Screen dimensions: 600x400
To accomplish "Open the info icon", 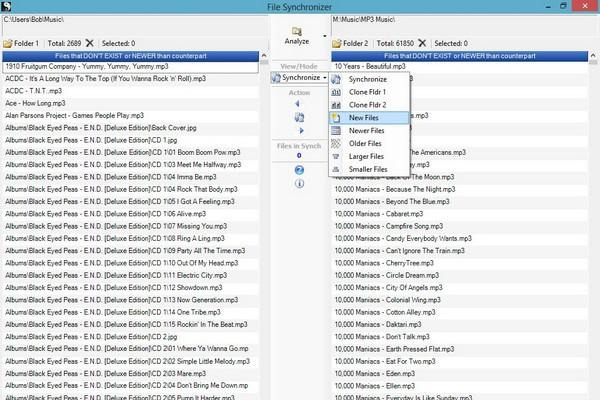I will (x=299, y=184).
